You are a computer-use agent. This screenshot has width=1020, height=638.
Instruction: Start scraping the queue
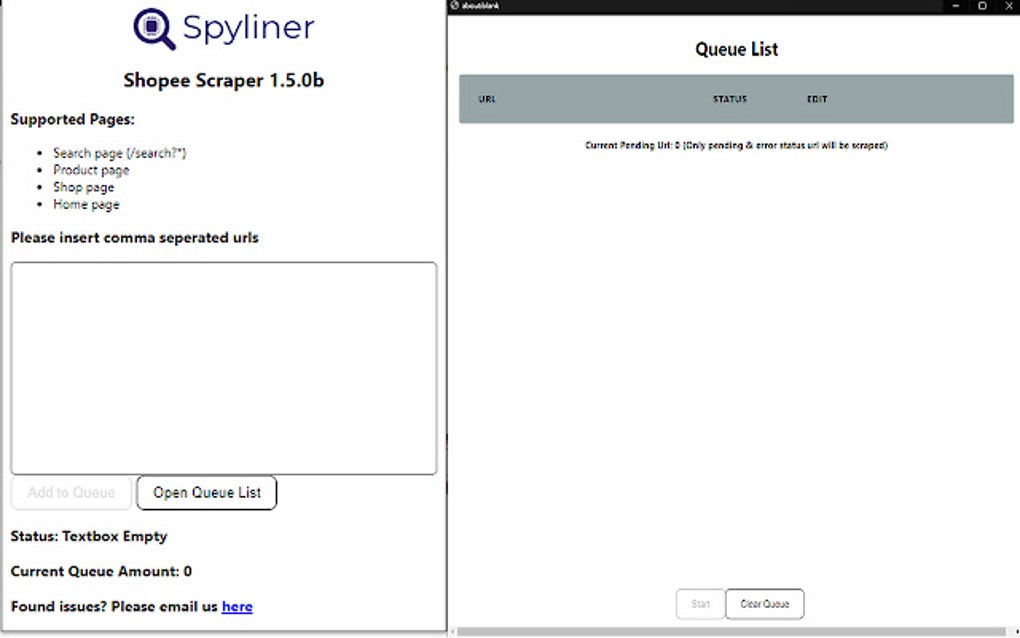(700, 603)
